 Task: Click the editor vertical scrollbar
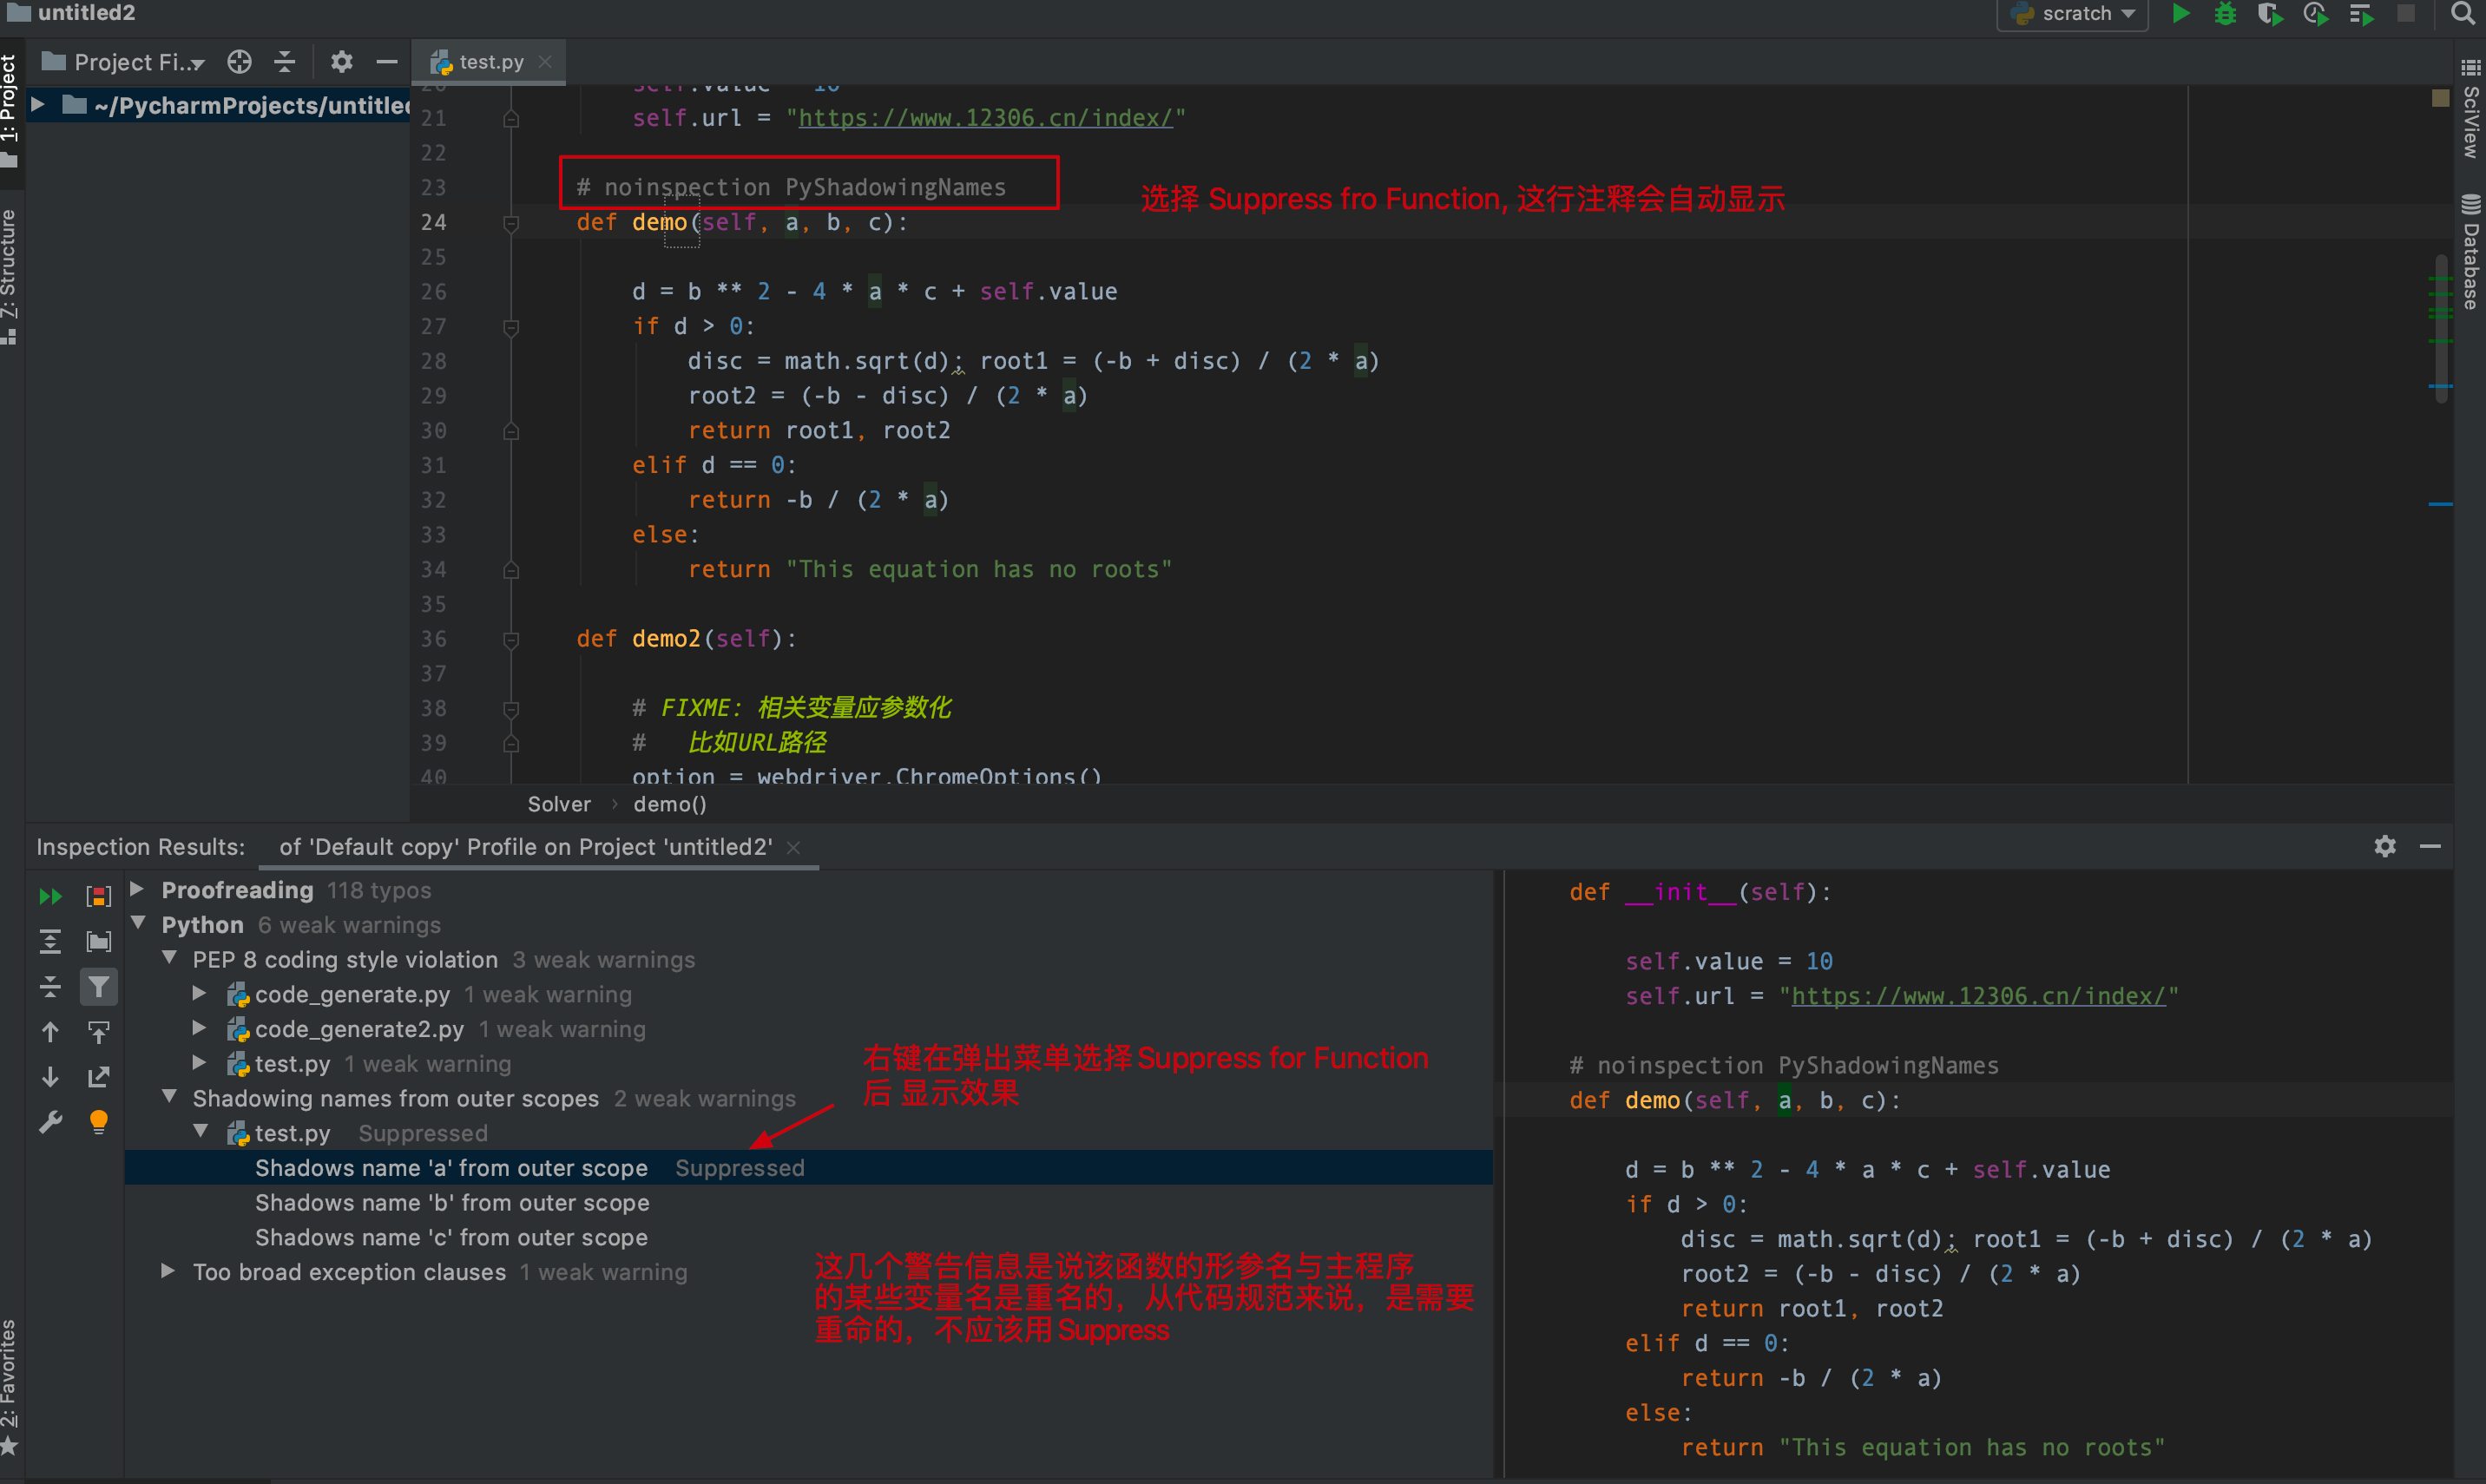click(x=2441, y=330)
